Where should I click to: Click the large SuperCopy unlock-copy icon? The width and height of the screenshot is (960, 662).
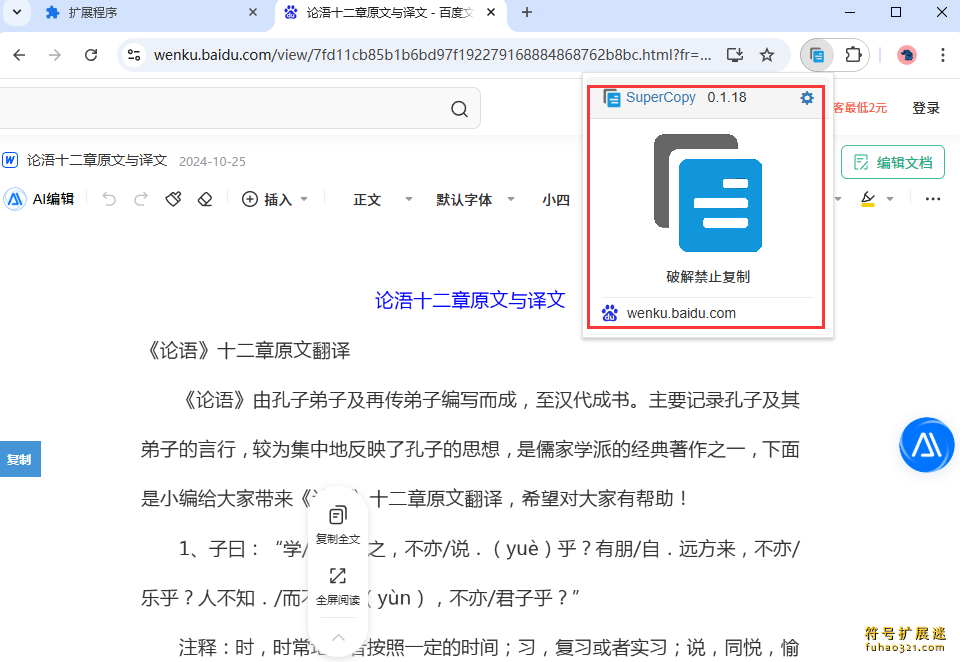708,193
